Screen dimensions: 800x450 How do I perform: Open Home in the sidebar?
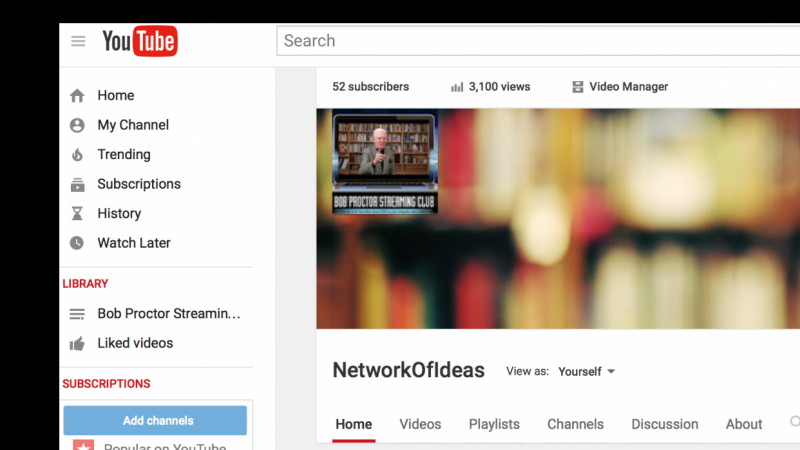(x=116, y=95)
